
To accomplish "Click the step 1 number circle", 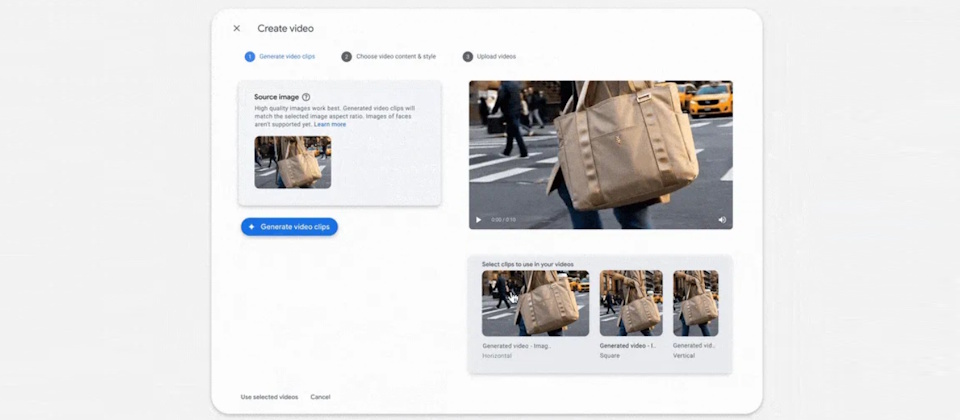I will pos(250,57).
